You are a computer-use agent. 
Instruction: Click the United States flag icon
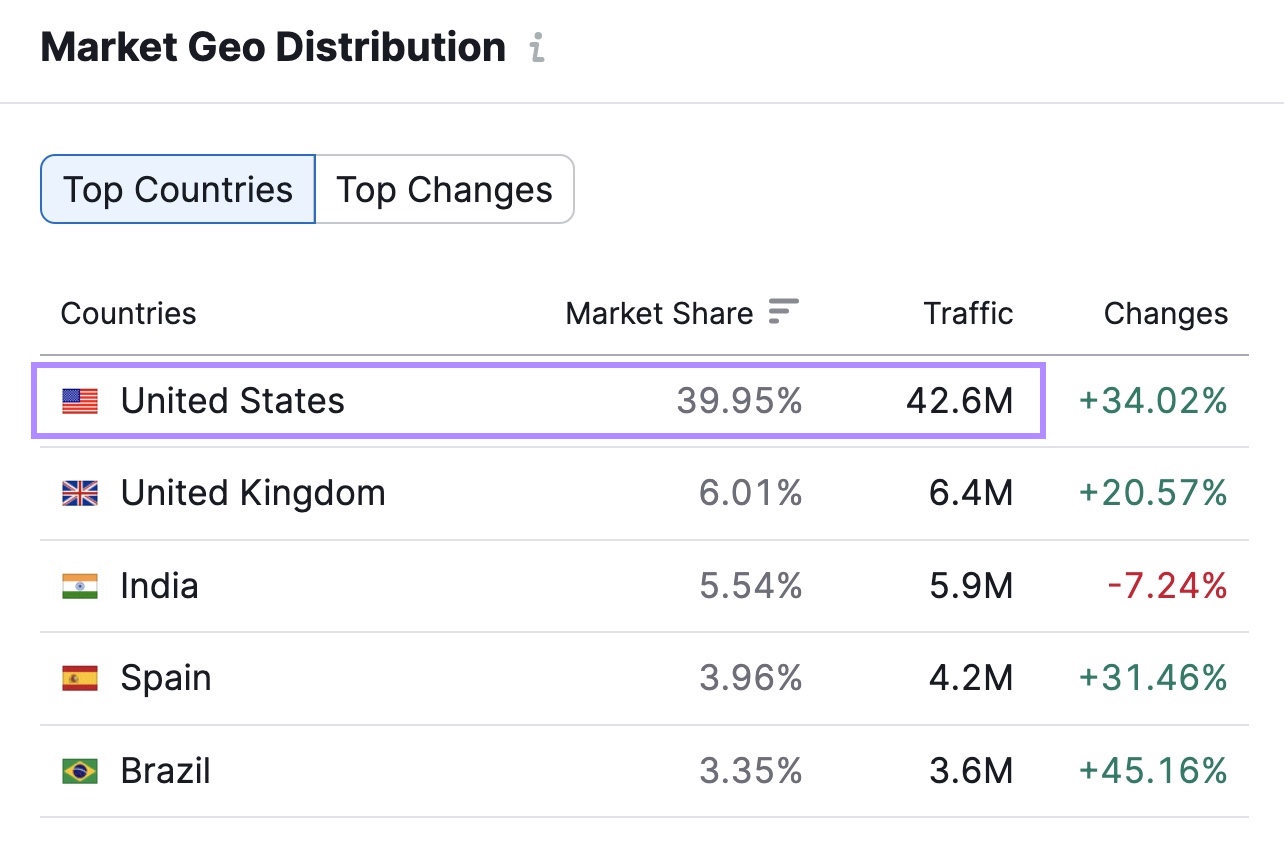[80, 402]
